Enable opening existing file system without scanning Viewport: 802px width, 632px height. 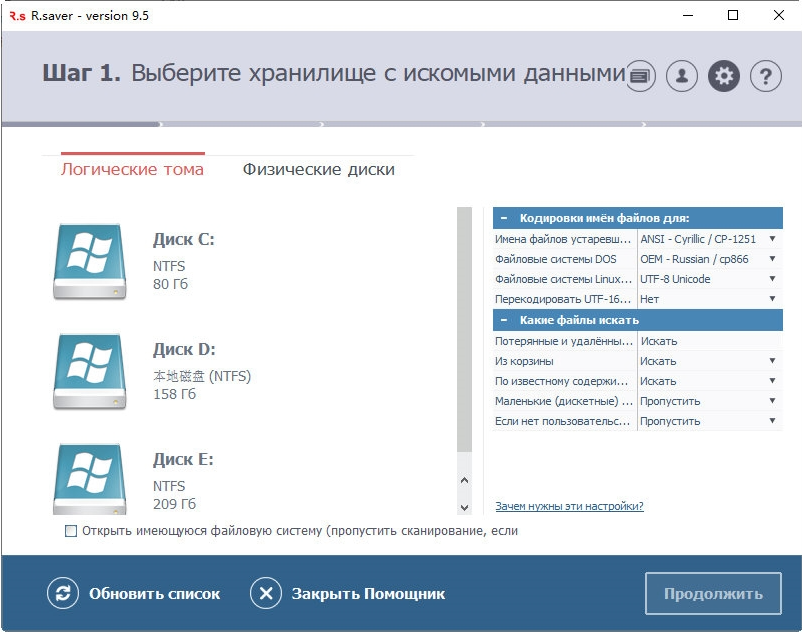pos(70,531)
